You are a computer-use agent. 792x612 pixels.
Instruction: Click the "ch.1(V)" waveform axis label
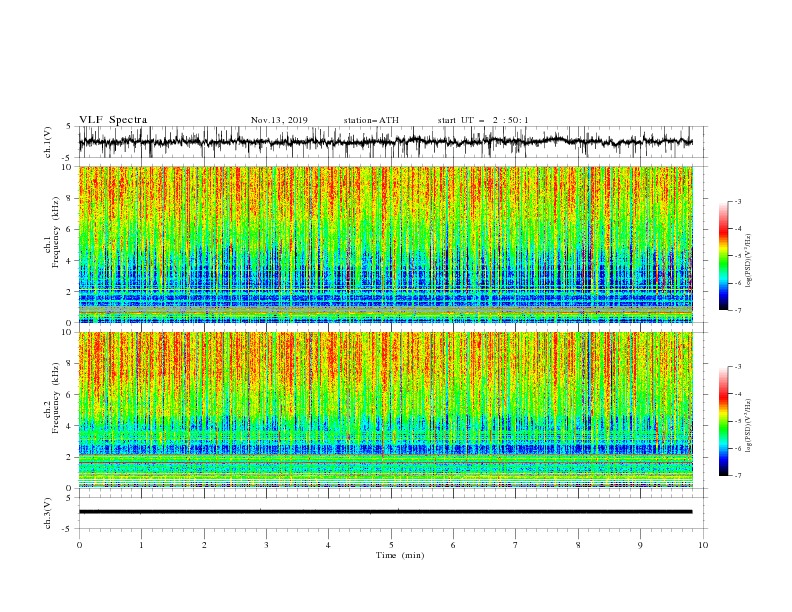(48, 142)
